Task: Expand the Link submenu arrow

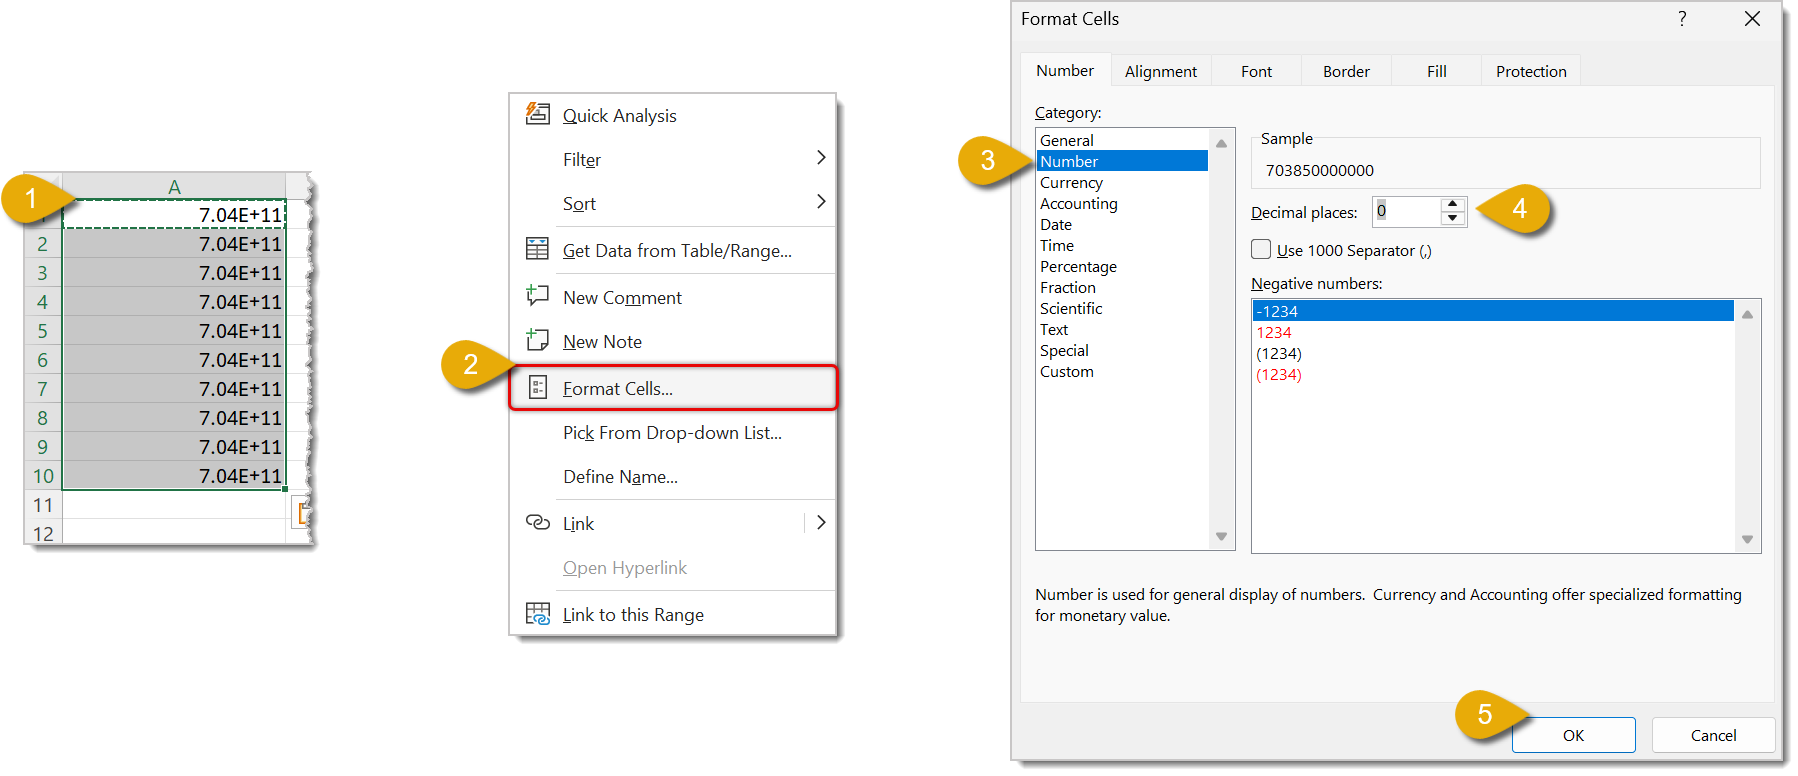Action: pos(821,522)
